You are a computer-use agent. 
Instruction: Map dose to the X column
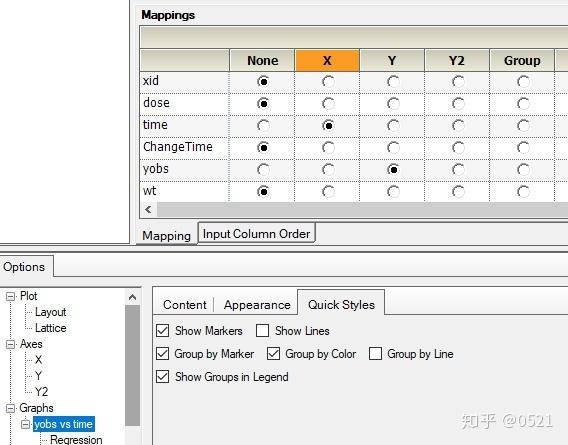point(328,104)
